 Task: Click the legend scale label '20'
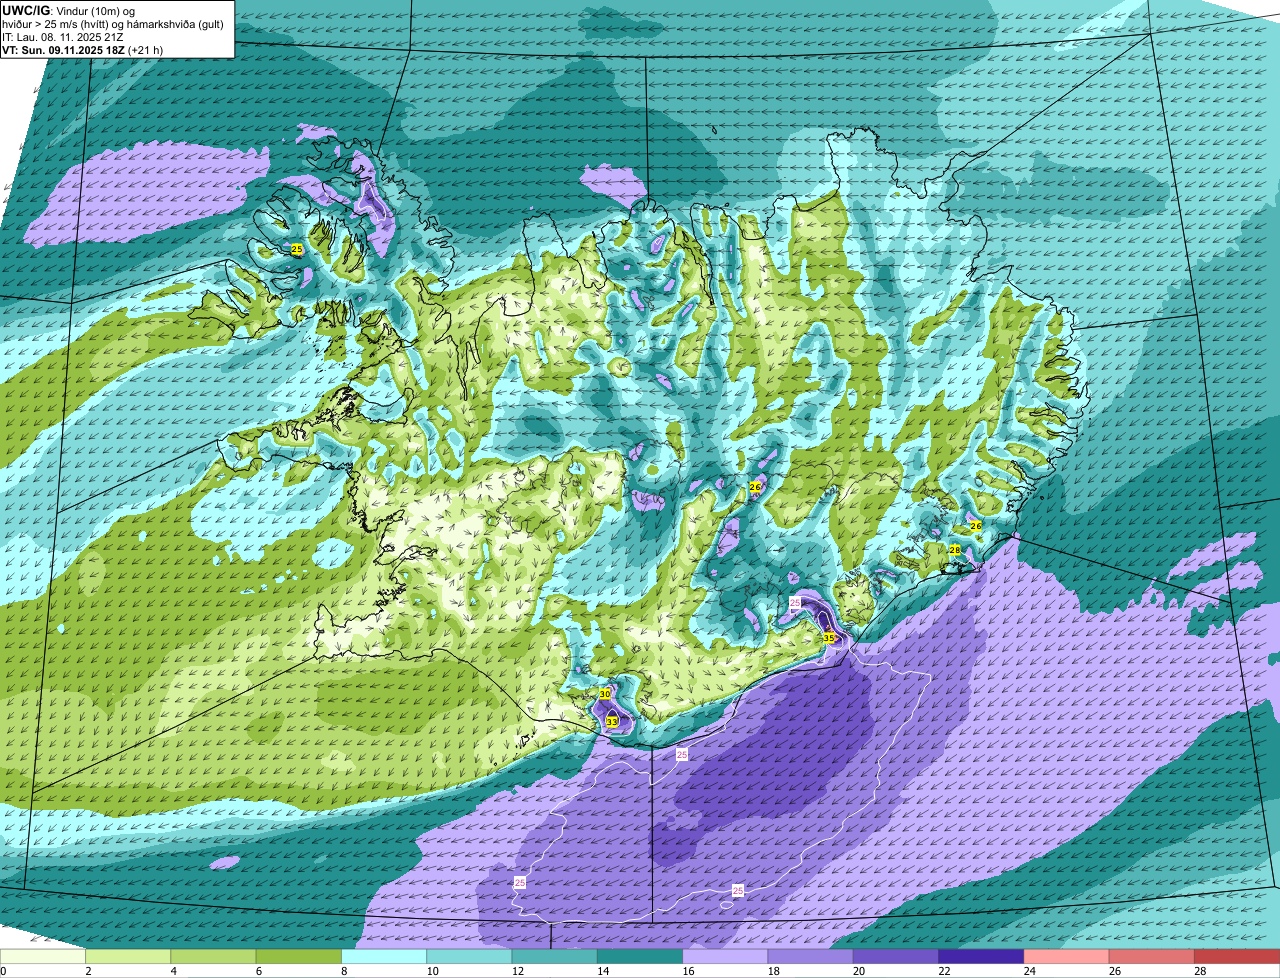859,971
